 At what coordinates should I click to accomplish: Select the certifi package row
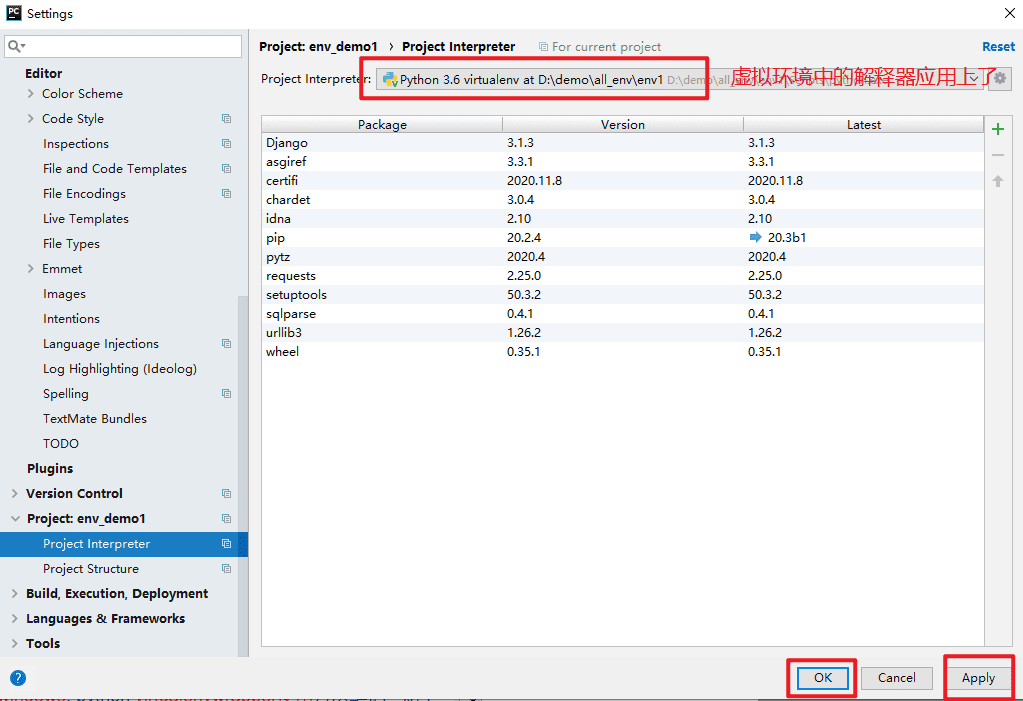click(622, 180)
